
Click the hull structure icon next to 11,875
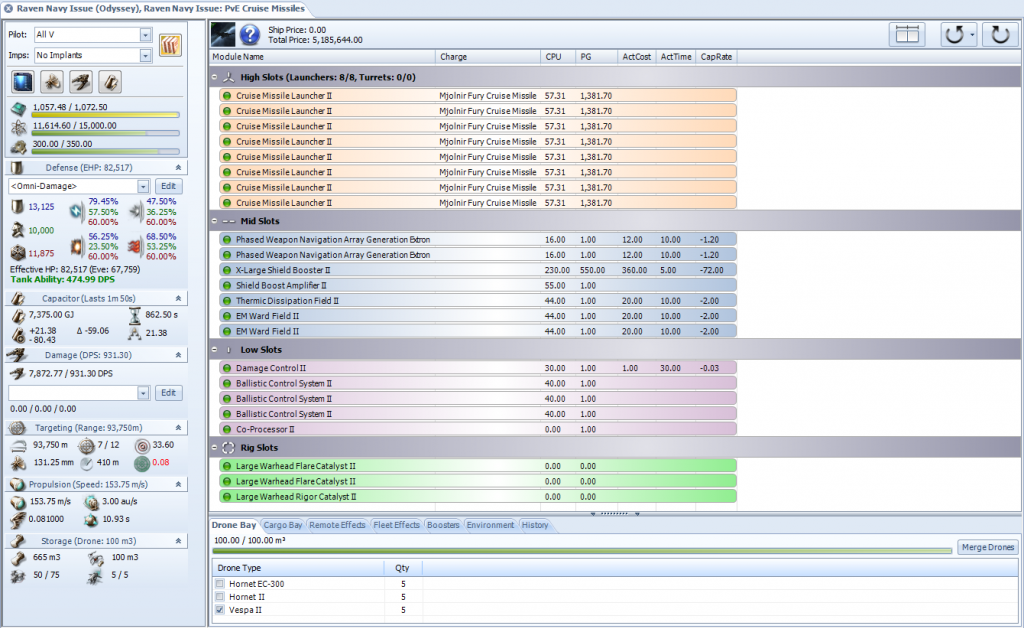click(18, 253)
